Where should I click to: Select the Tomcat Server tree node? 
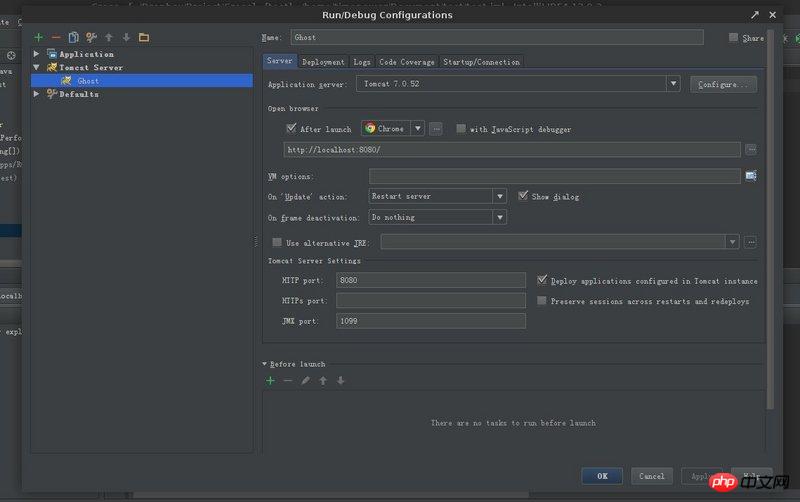tap(91, 67)
